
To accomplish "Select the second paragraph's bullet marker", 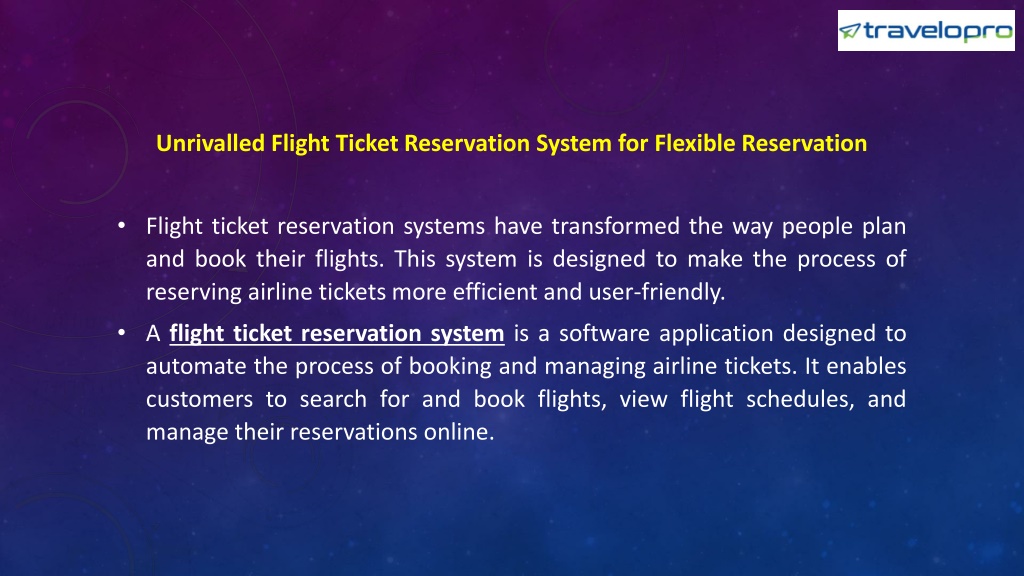I will pyautogui.click(x=121, y=333).
